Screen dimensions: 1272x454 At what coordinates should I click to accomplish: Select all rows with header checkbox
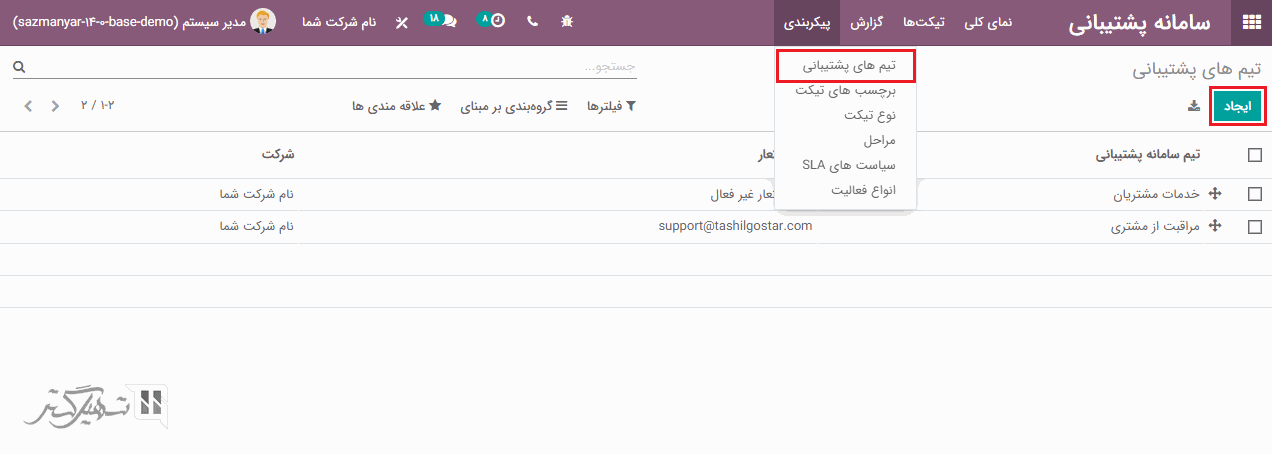click(1254, 155)
